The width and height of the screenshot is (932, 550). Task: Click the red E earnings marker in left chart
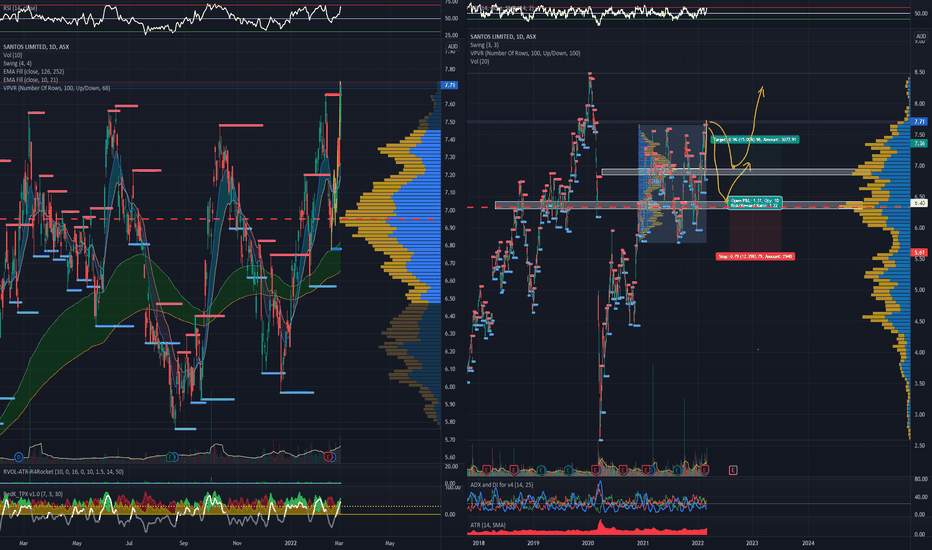[x=328, y=457]
